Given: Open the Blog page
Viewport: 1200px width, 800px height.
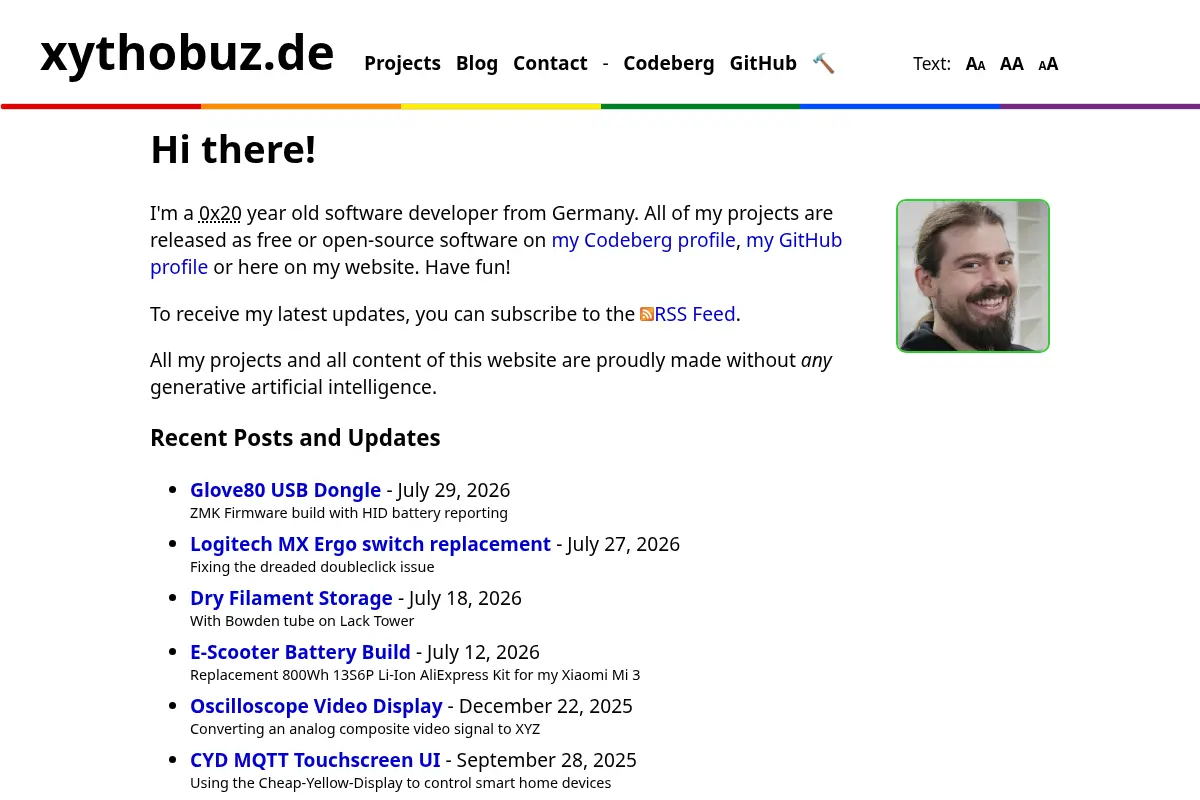Looking at the screenshot, I should pos(477,63).
